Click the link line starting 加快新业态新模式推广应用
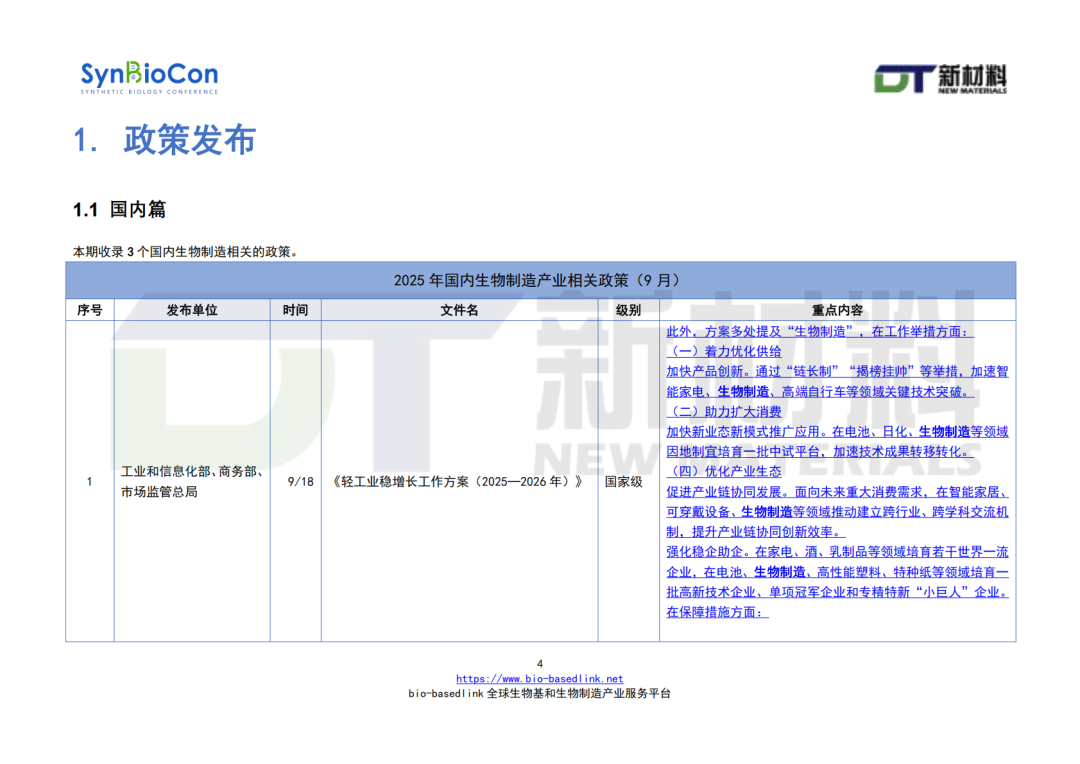 click(x=837, y=431)
